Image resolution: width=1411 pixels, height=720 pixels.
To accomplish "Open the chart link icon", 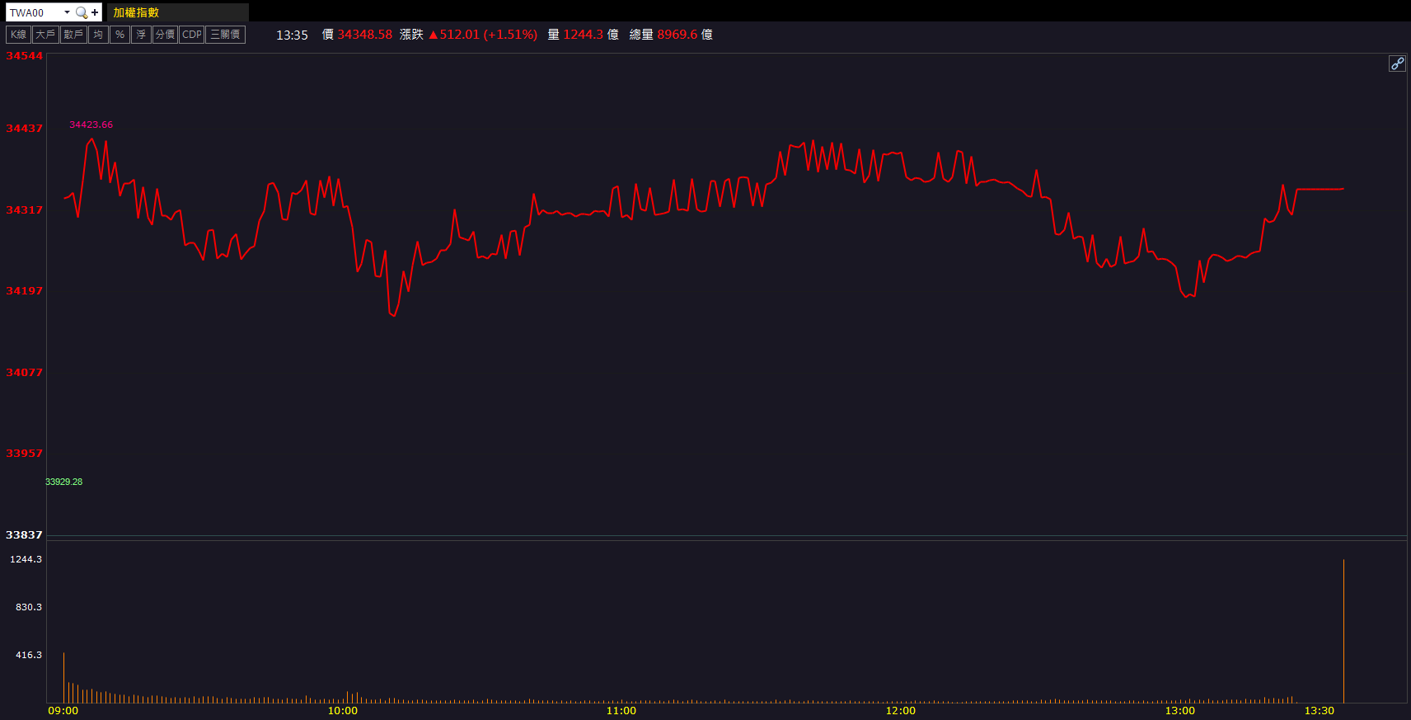I will click(x=1397, y=63).
